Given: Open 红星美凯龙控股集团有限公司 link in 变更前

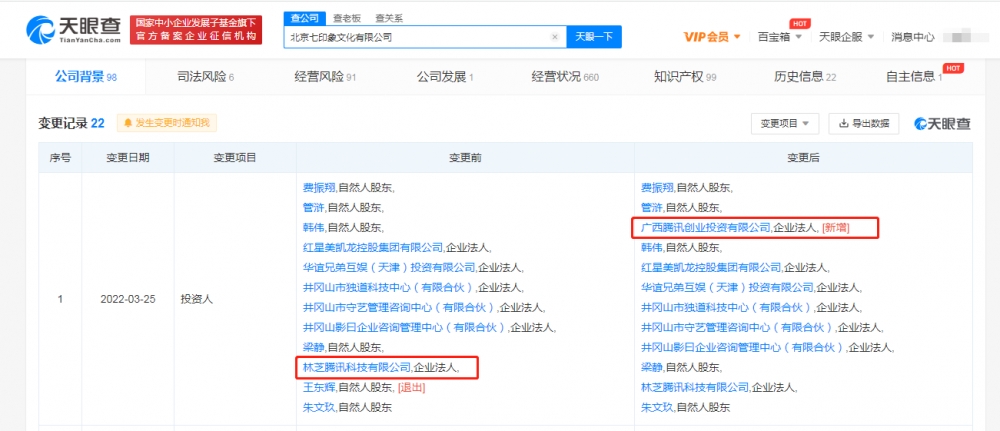Looking at the screenshot, I should pos(372,247).
